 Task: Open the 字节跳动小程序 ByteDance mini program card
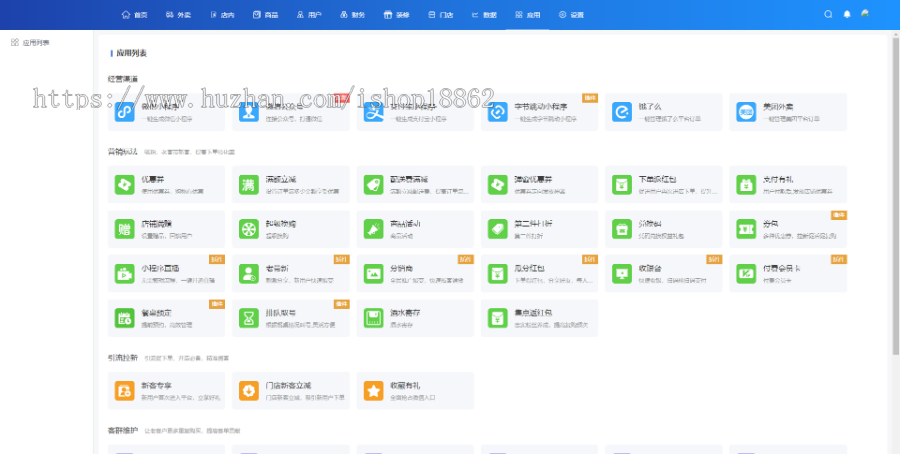point(540,112)
